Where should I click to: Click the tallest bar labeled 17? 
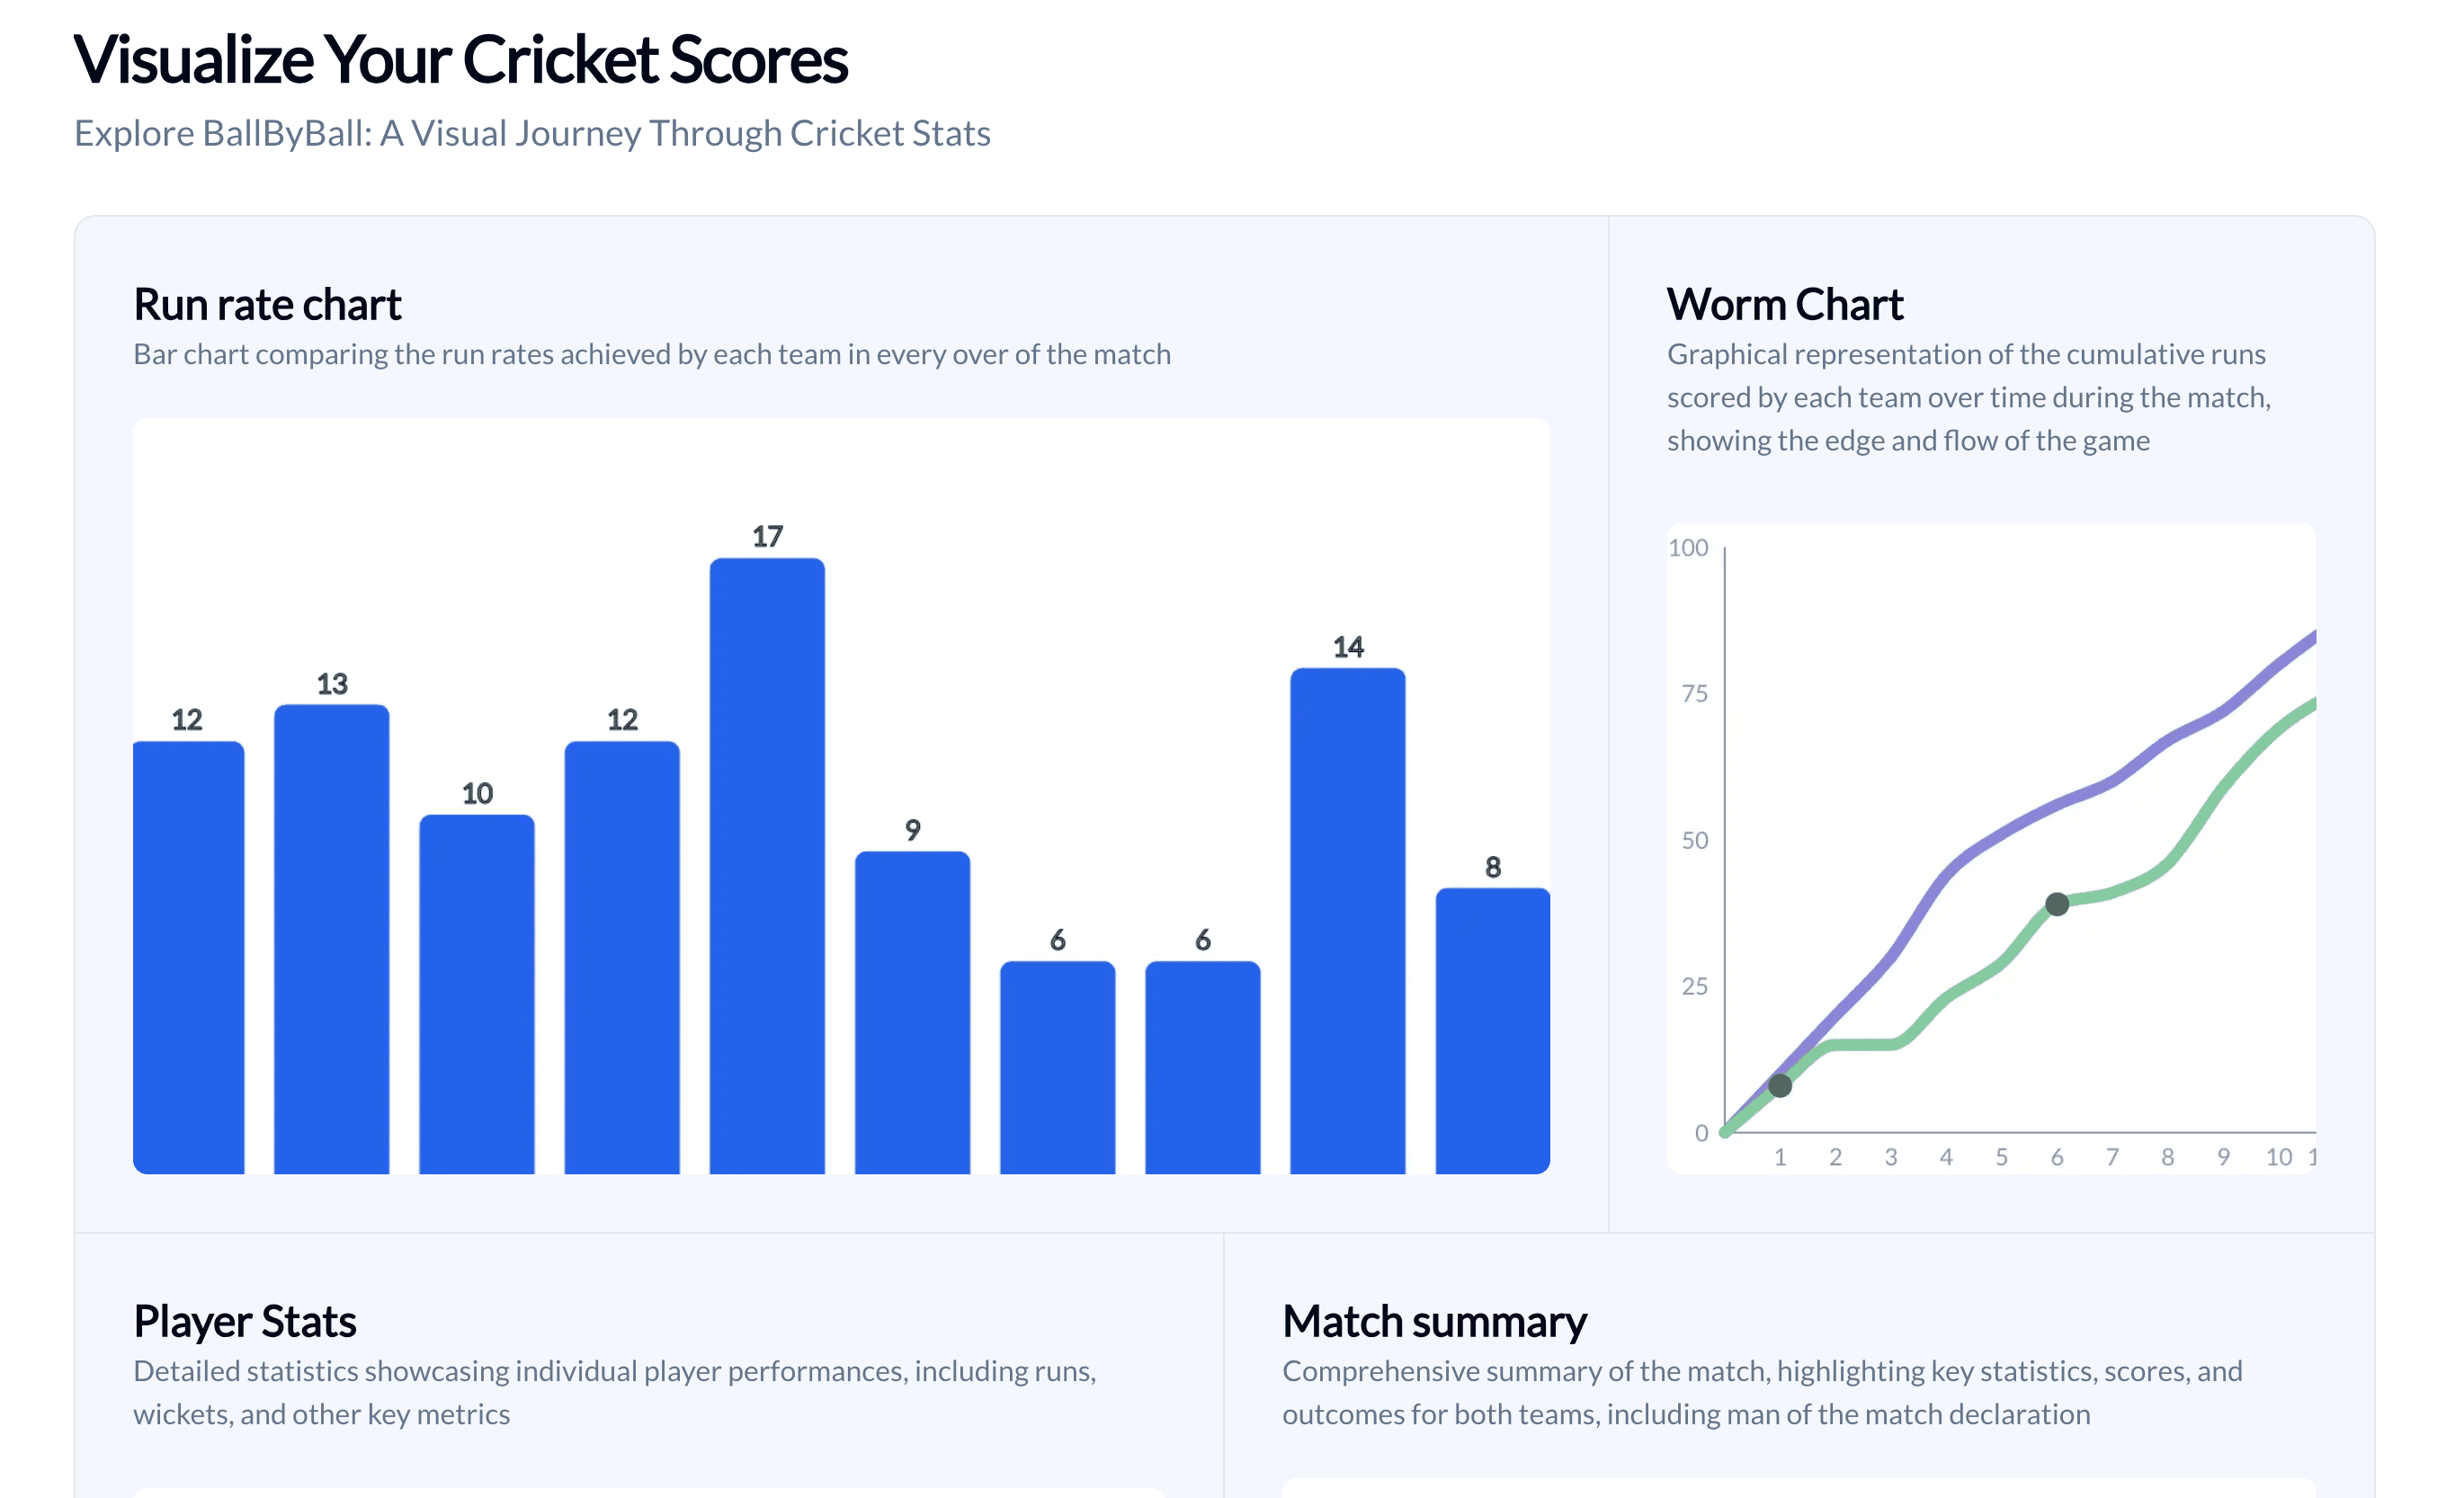click(x=767, y=865)
